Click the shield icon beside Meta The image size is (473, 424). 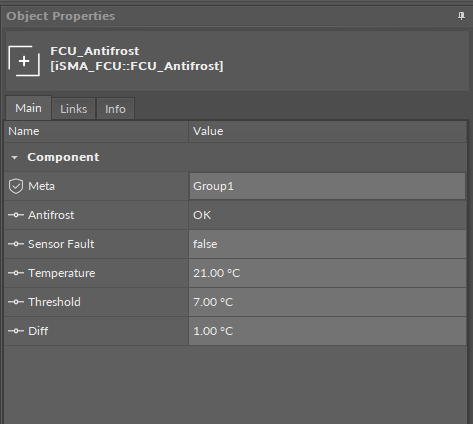(16, 186)
